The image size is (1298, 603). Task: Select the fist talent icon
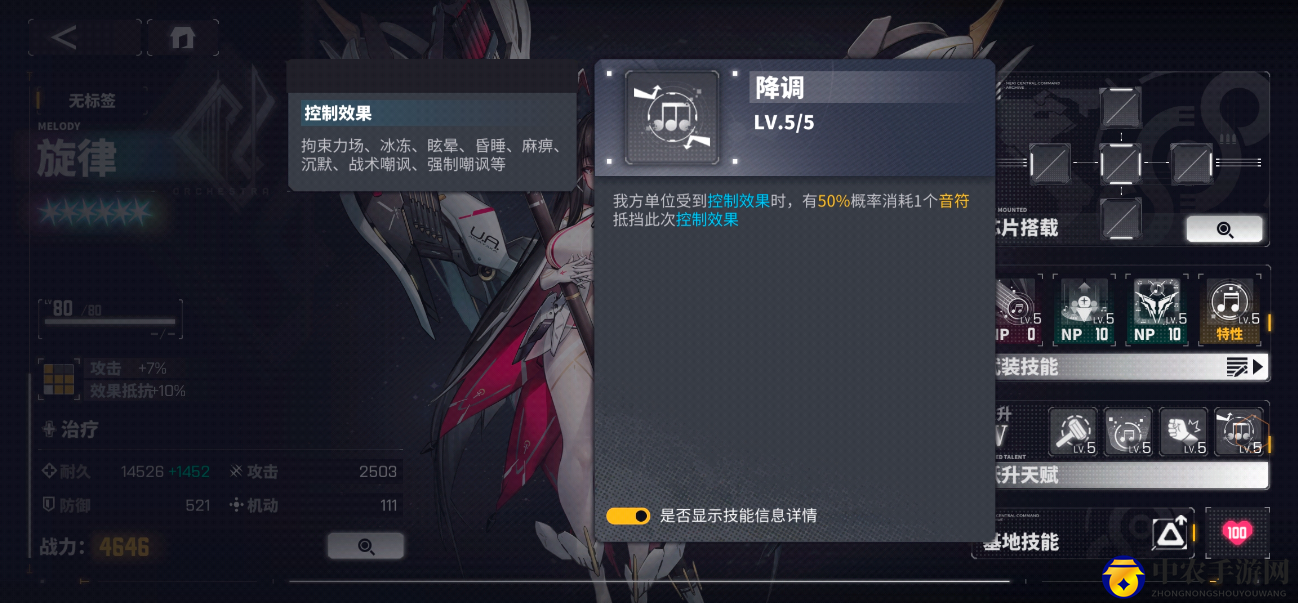pyautogui.click(x=1184, y=432)
